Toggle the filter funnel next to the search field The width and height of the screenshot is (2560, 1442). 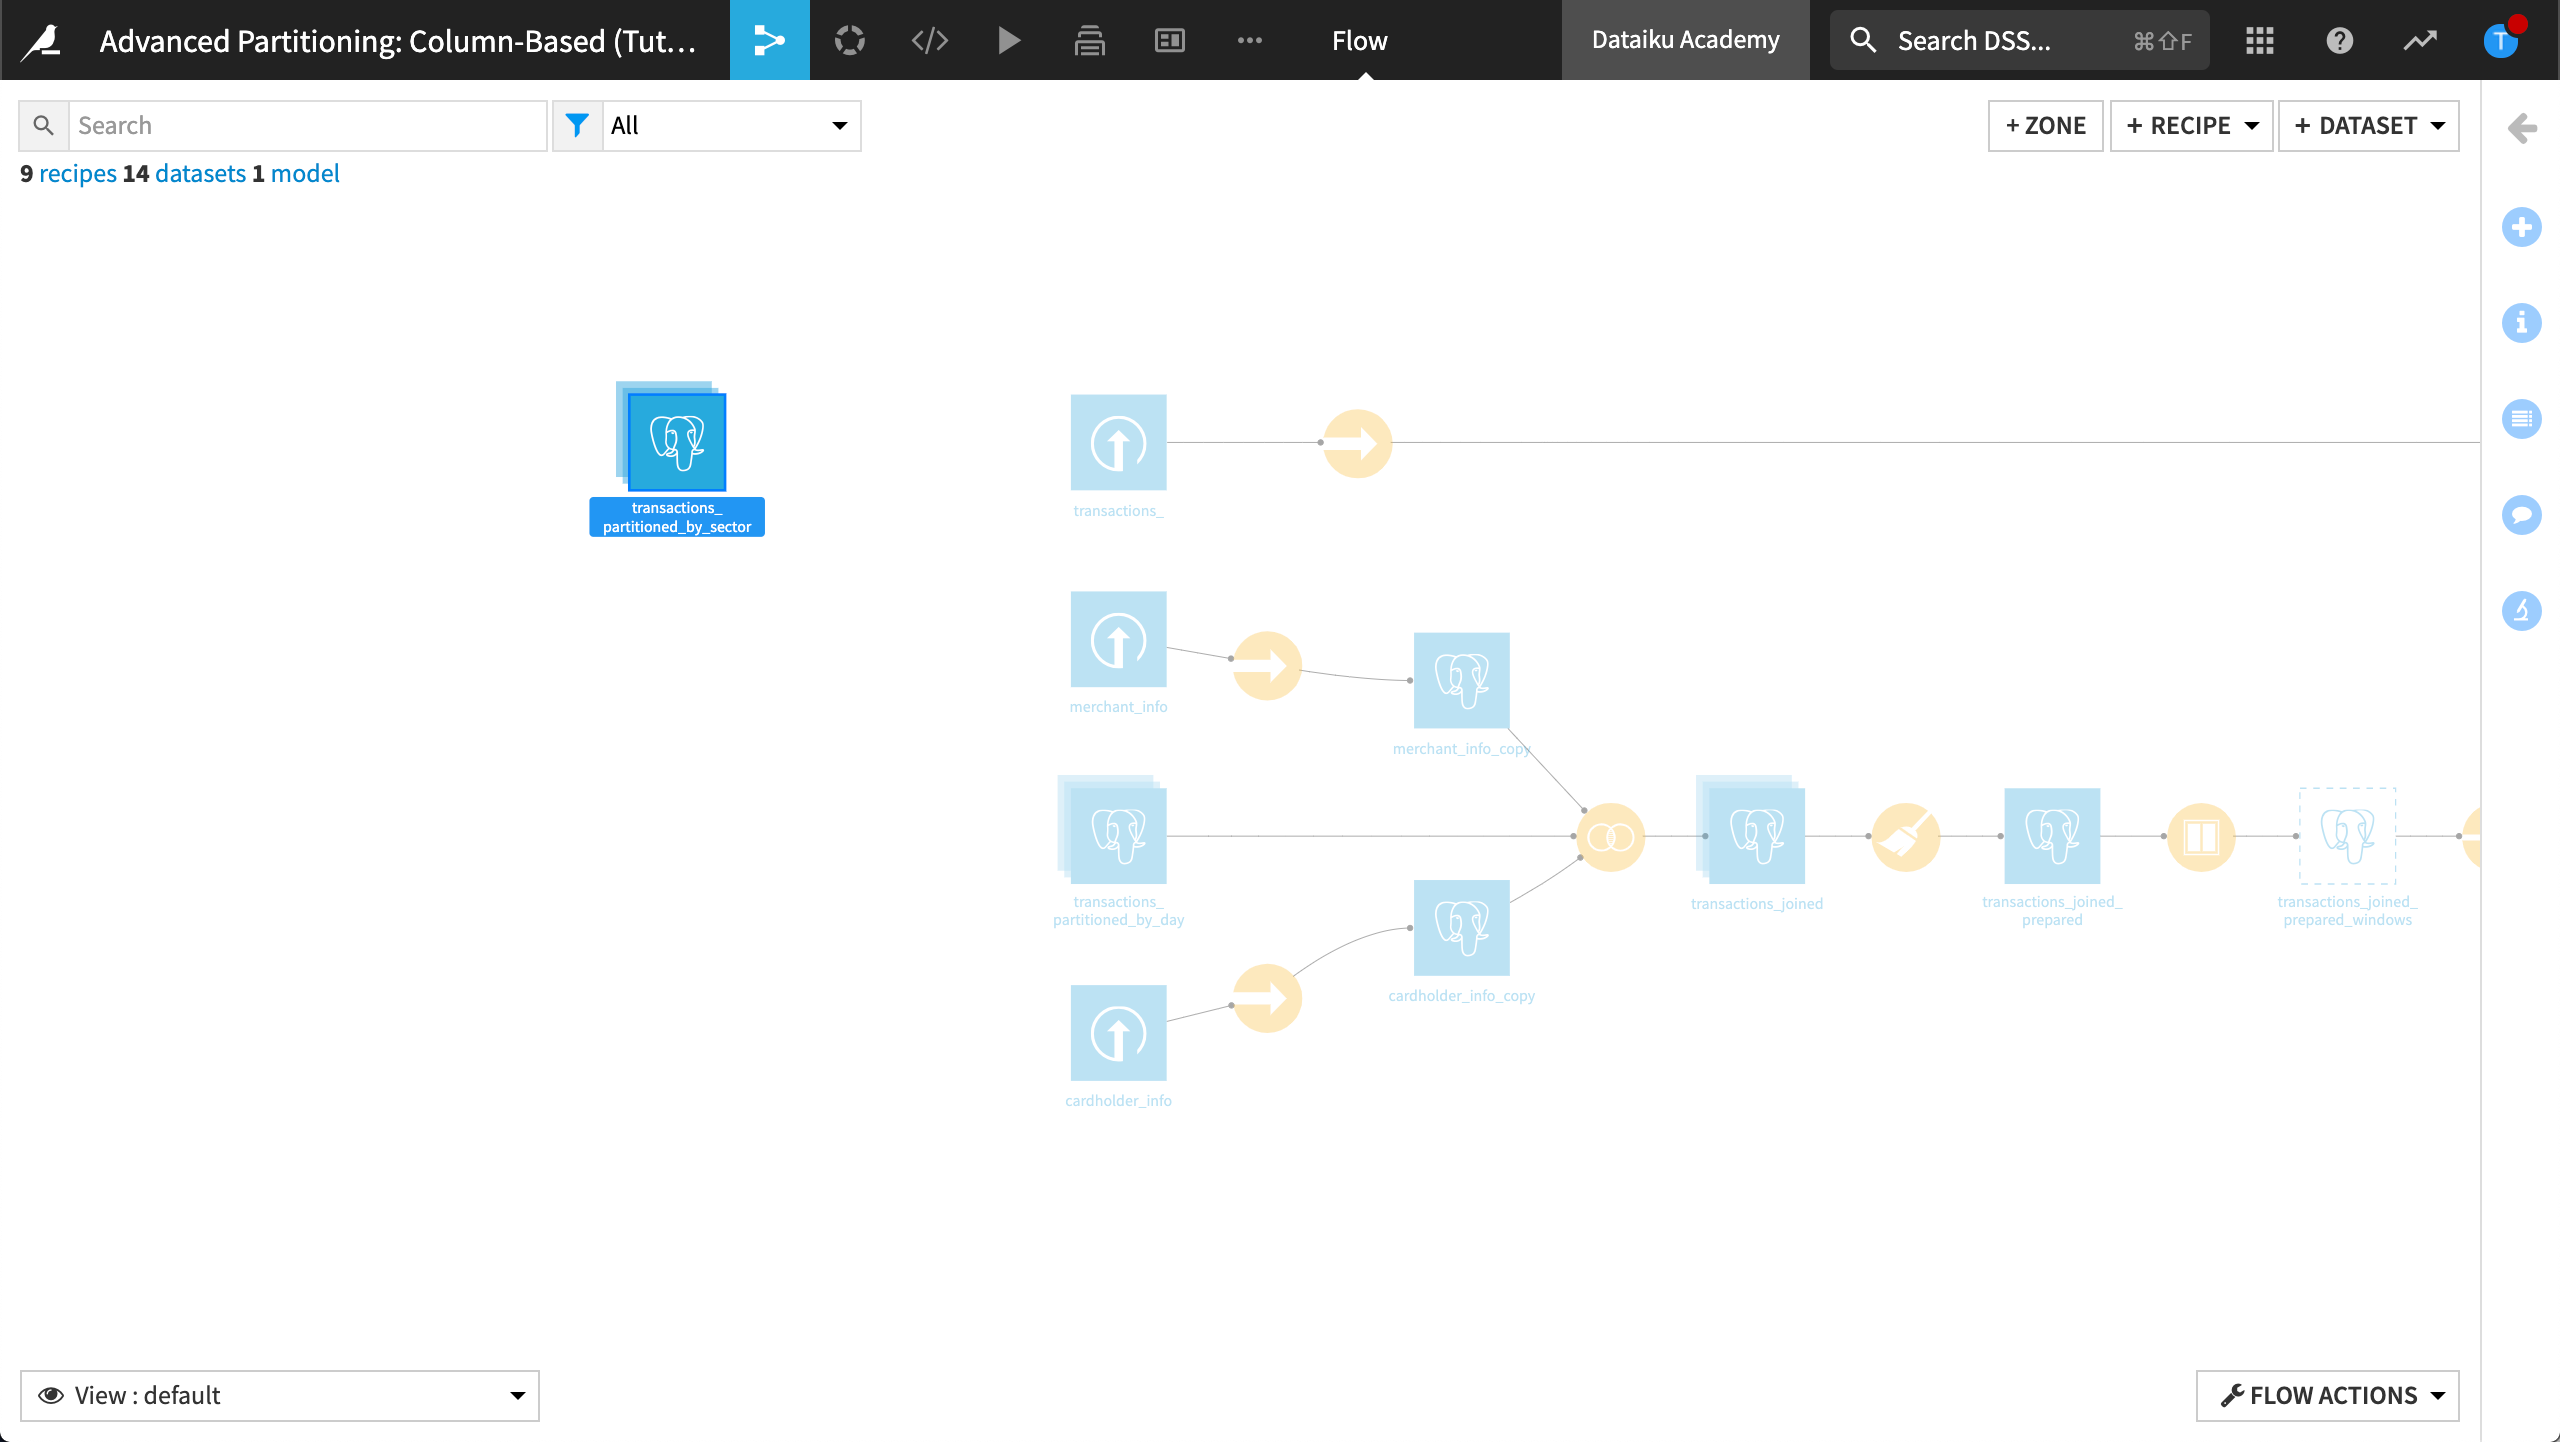tap(578, 125)
